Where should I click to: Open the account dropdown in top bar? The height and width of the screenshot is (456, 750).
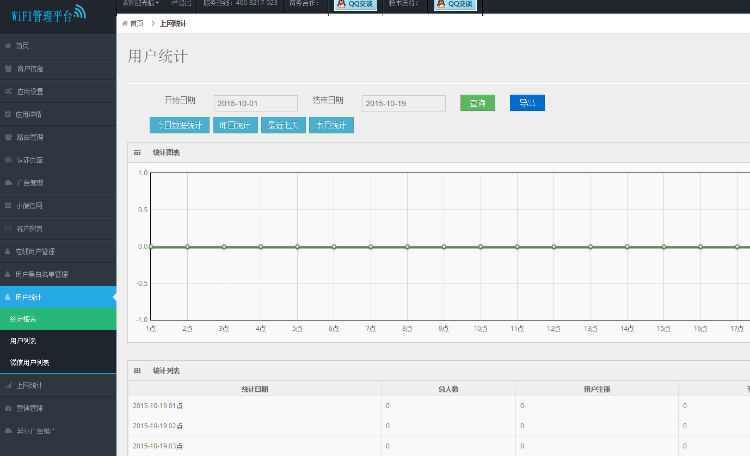click(x=140, y=4)
